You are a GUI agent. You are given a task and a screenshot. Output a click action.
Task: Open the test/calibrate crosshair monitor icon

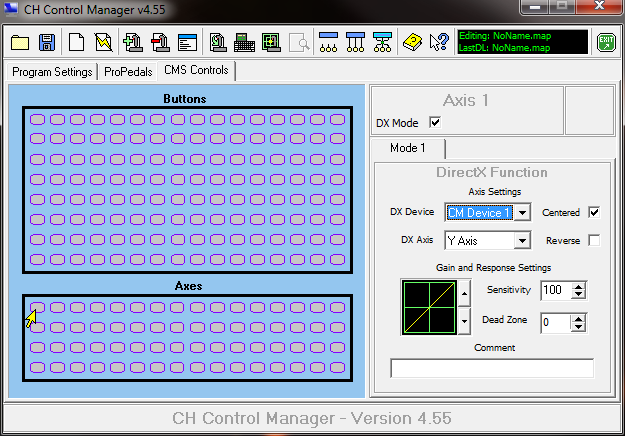tap(271, 42)
